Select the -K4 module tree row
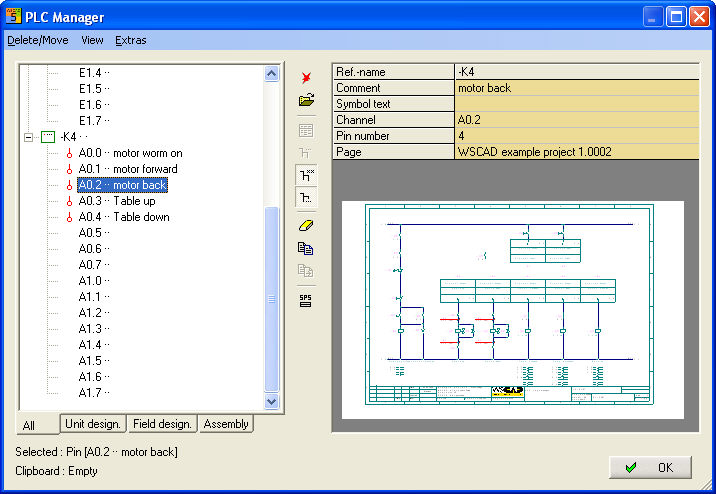 pyautogui.click(x=74, y=137)
